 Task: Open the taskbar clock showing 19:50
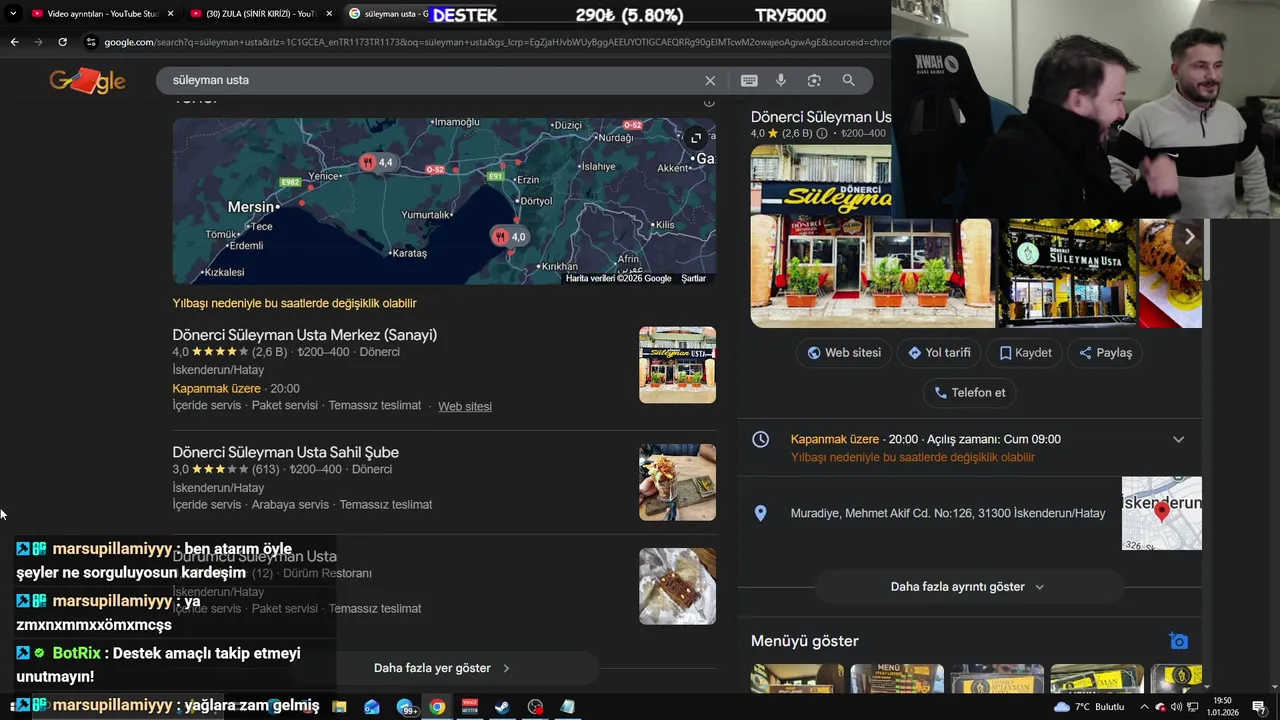1222,707
